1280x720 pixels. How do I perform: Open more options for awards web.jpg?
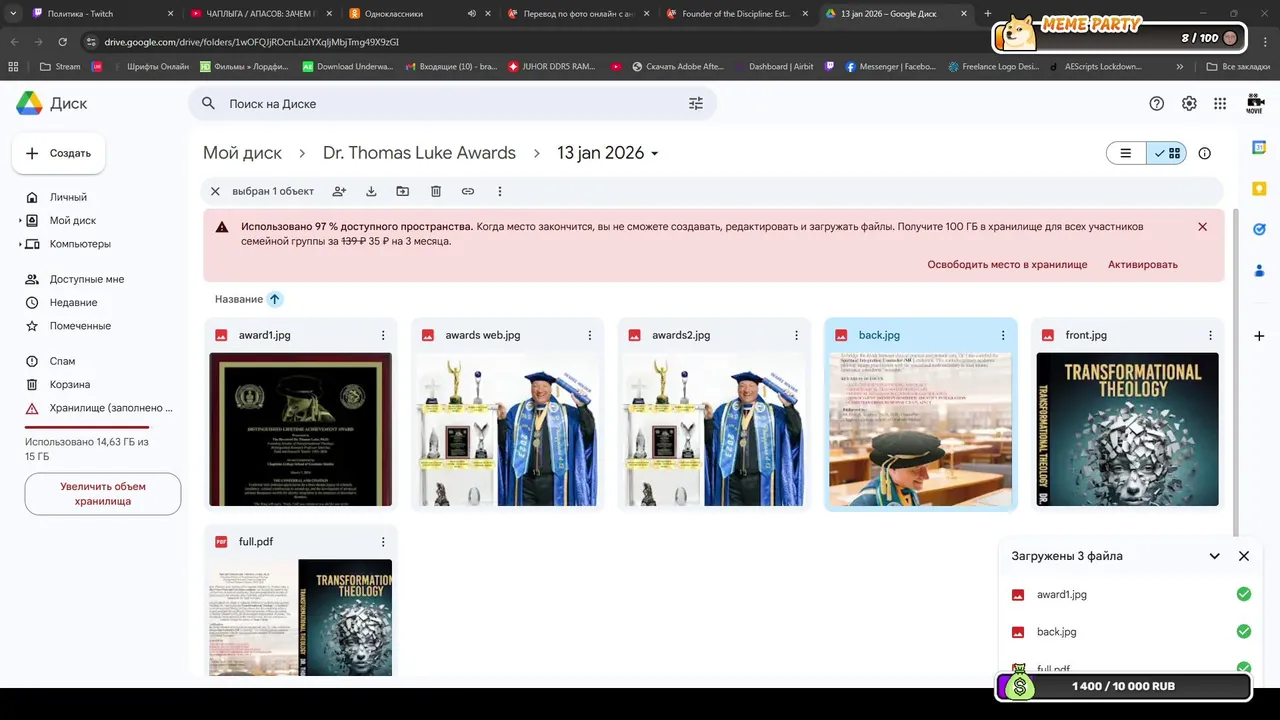pos(590,335)
